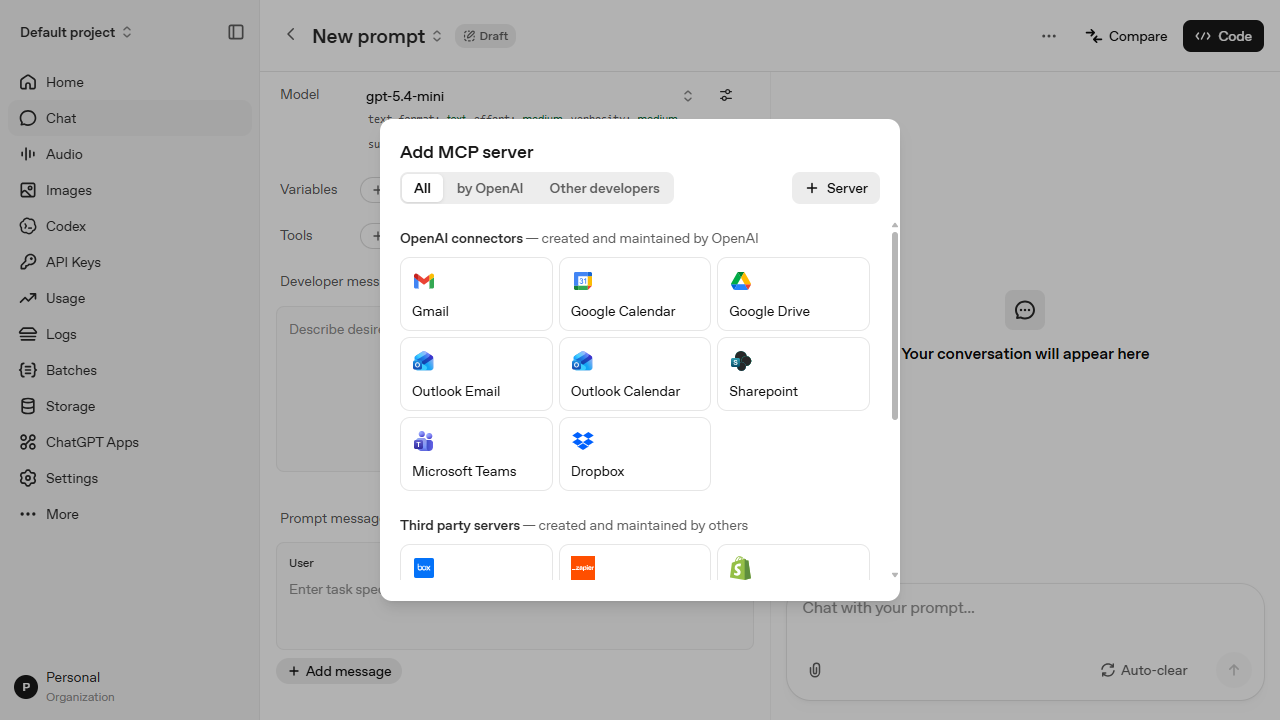Switch to the All tab

click(x=422, y=188)
